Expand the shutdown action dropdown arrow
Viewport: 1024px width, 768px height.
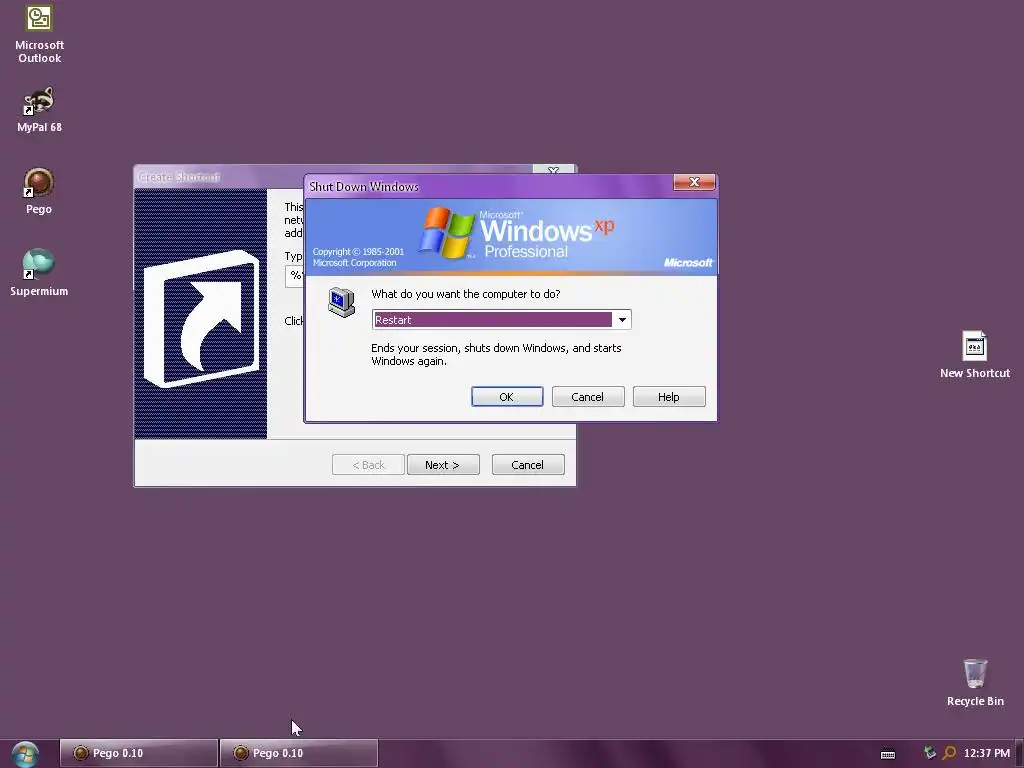[x=622, y=319]
